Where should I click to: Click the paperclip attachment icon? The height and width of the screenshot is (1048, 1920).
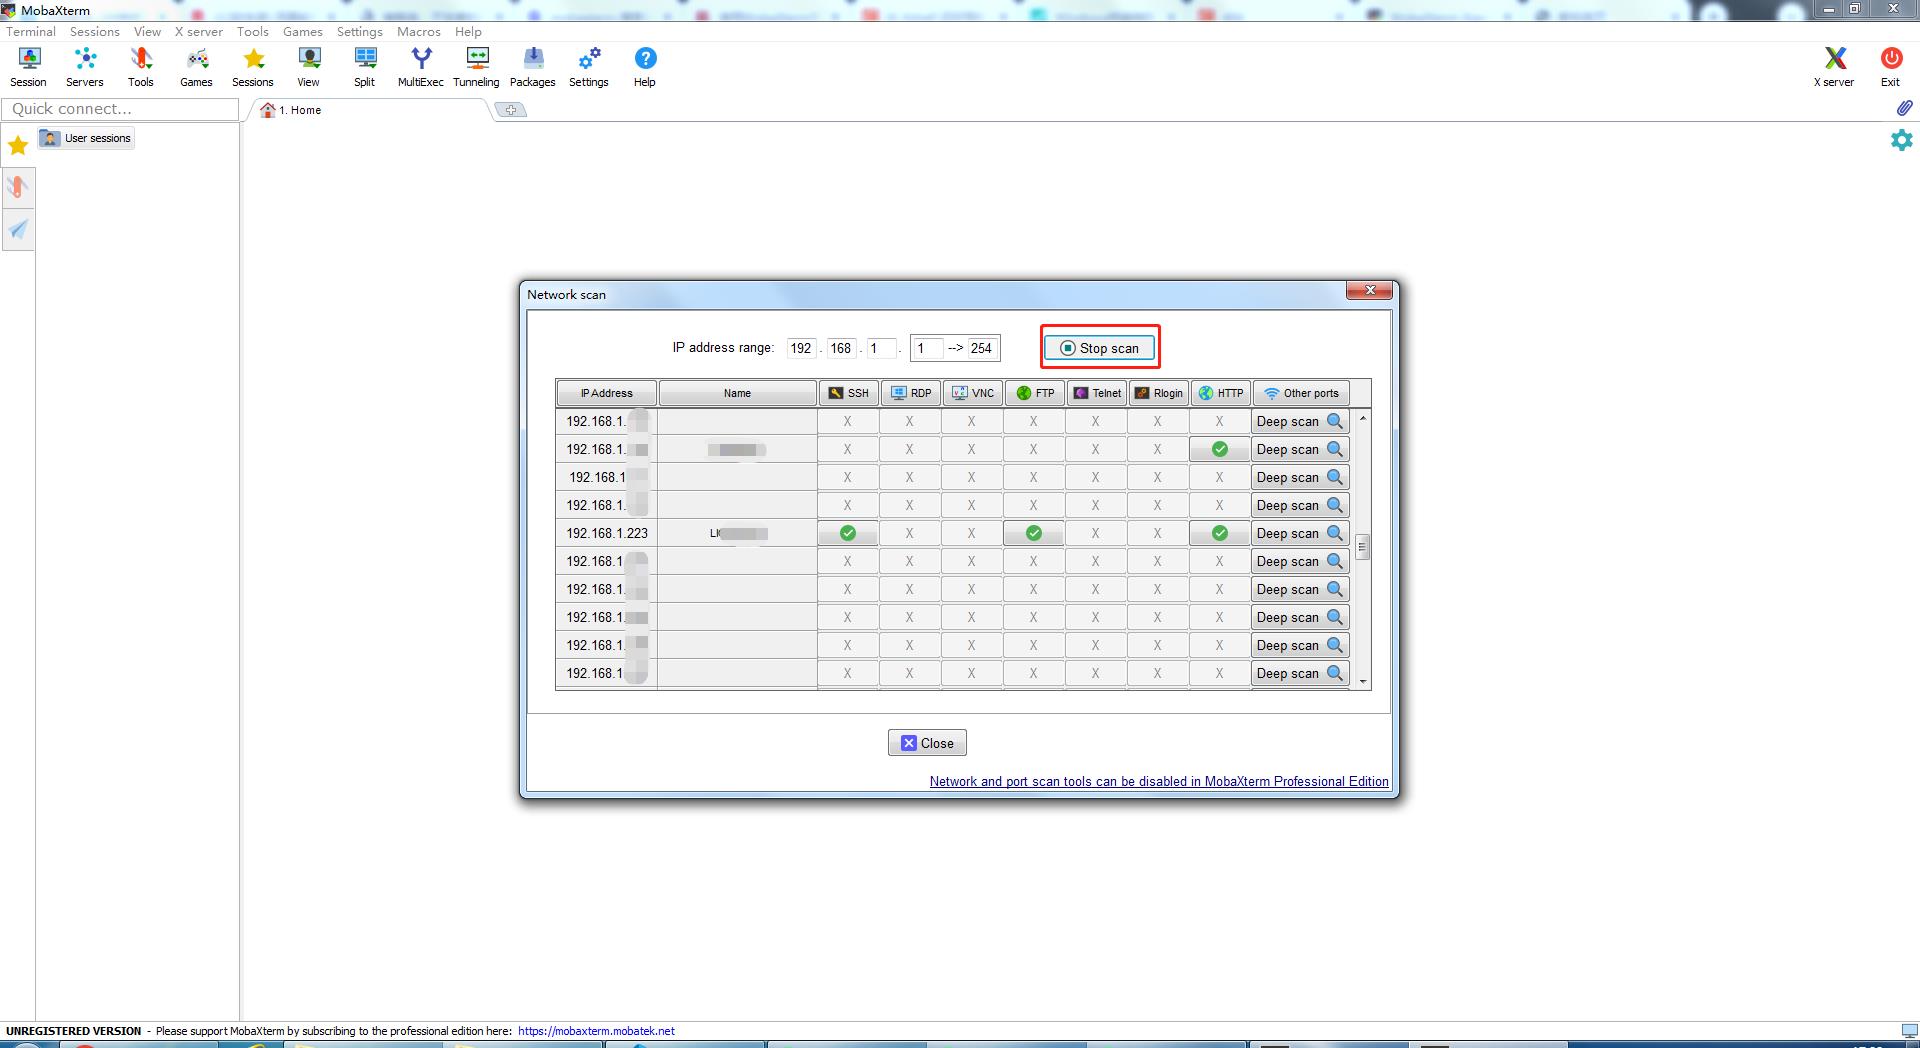click(x=1904, y=108)
